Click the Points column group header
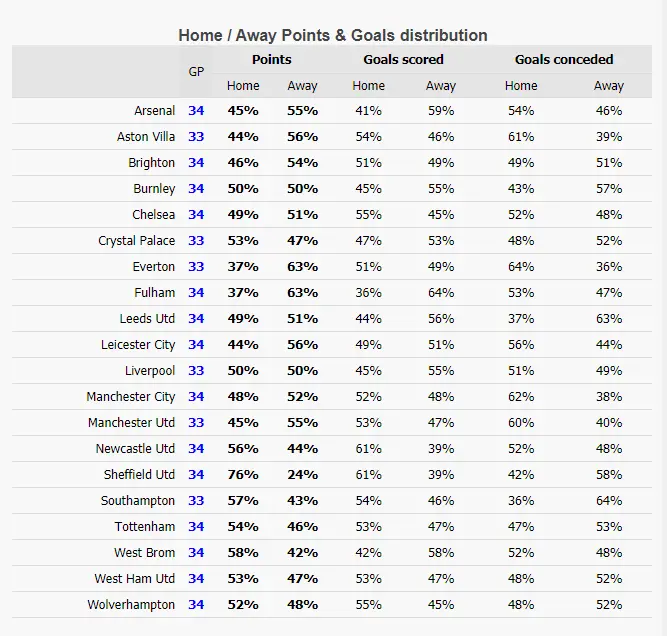 click(272, 60)
